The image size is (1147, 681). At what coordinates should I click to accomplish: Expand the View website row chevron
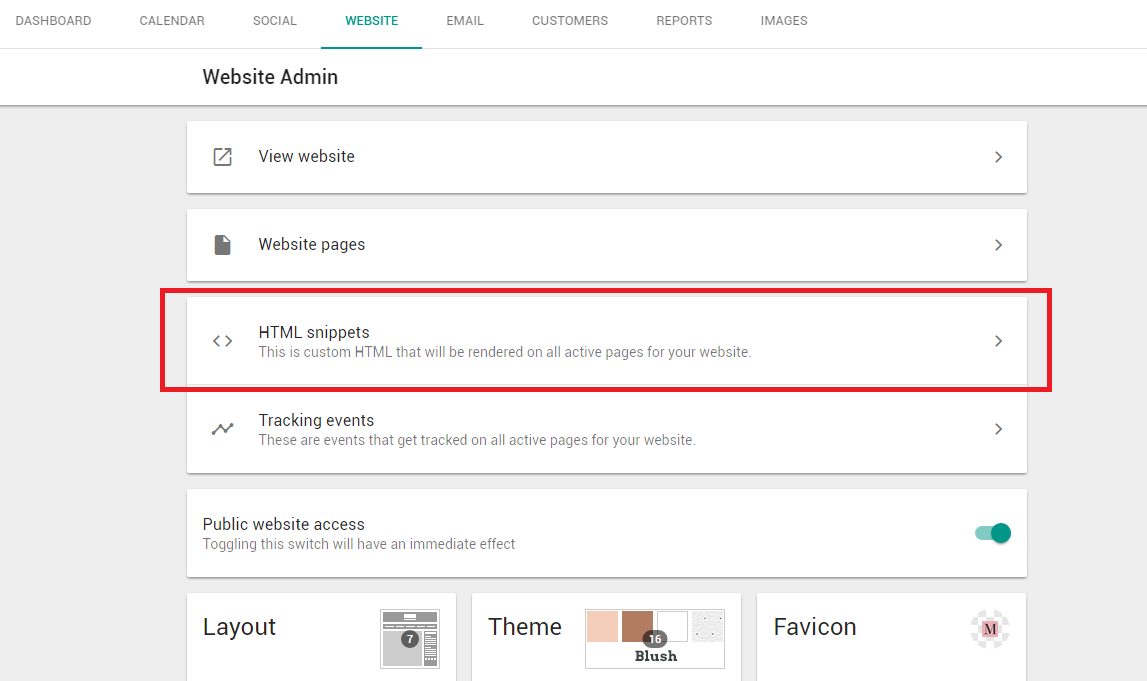pos(998,156)
